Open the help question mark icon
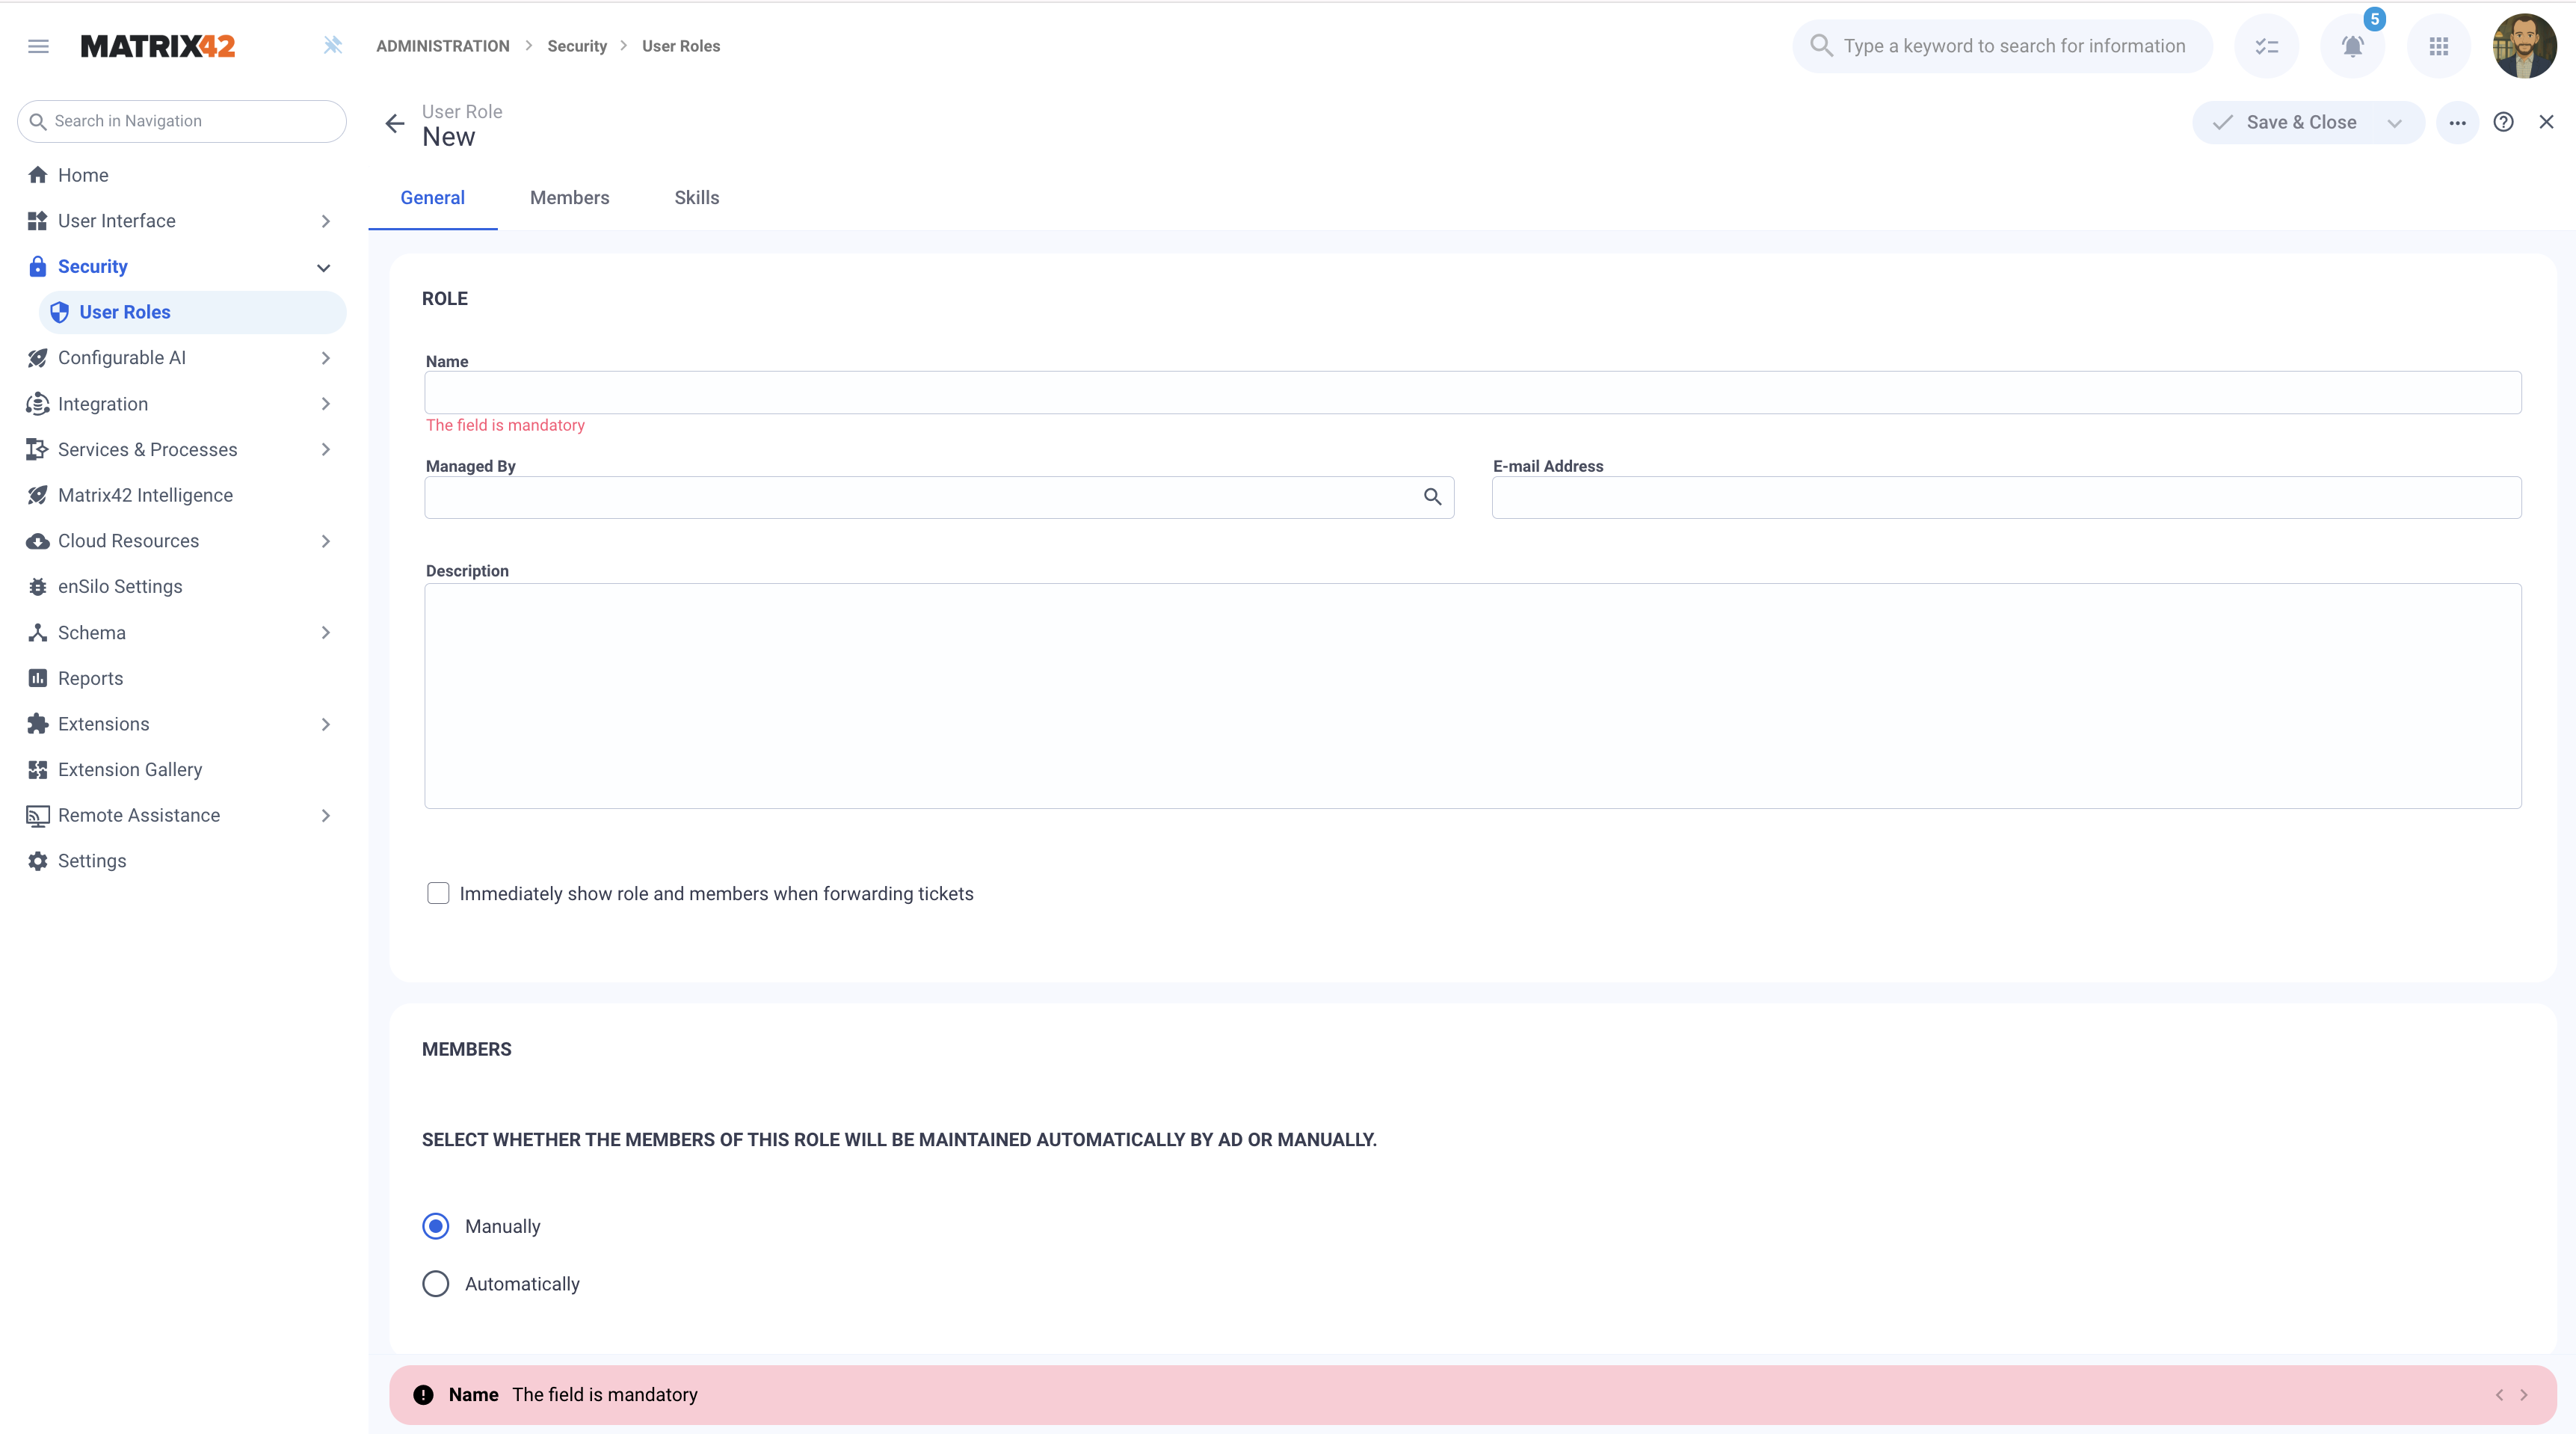Viewport: 2576px width, 1434px height. [2503, 122]
